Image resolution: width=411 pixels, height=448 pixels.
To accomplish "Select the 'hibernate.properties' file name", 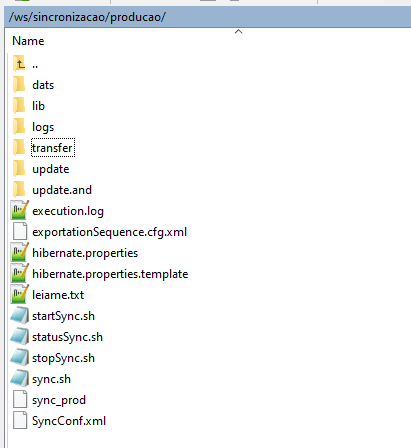I will (85, 253).
